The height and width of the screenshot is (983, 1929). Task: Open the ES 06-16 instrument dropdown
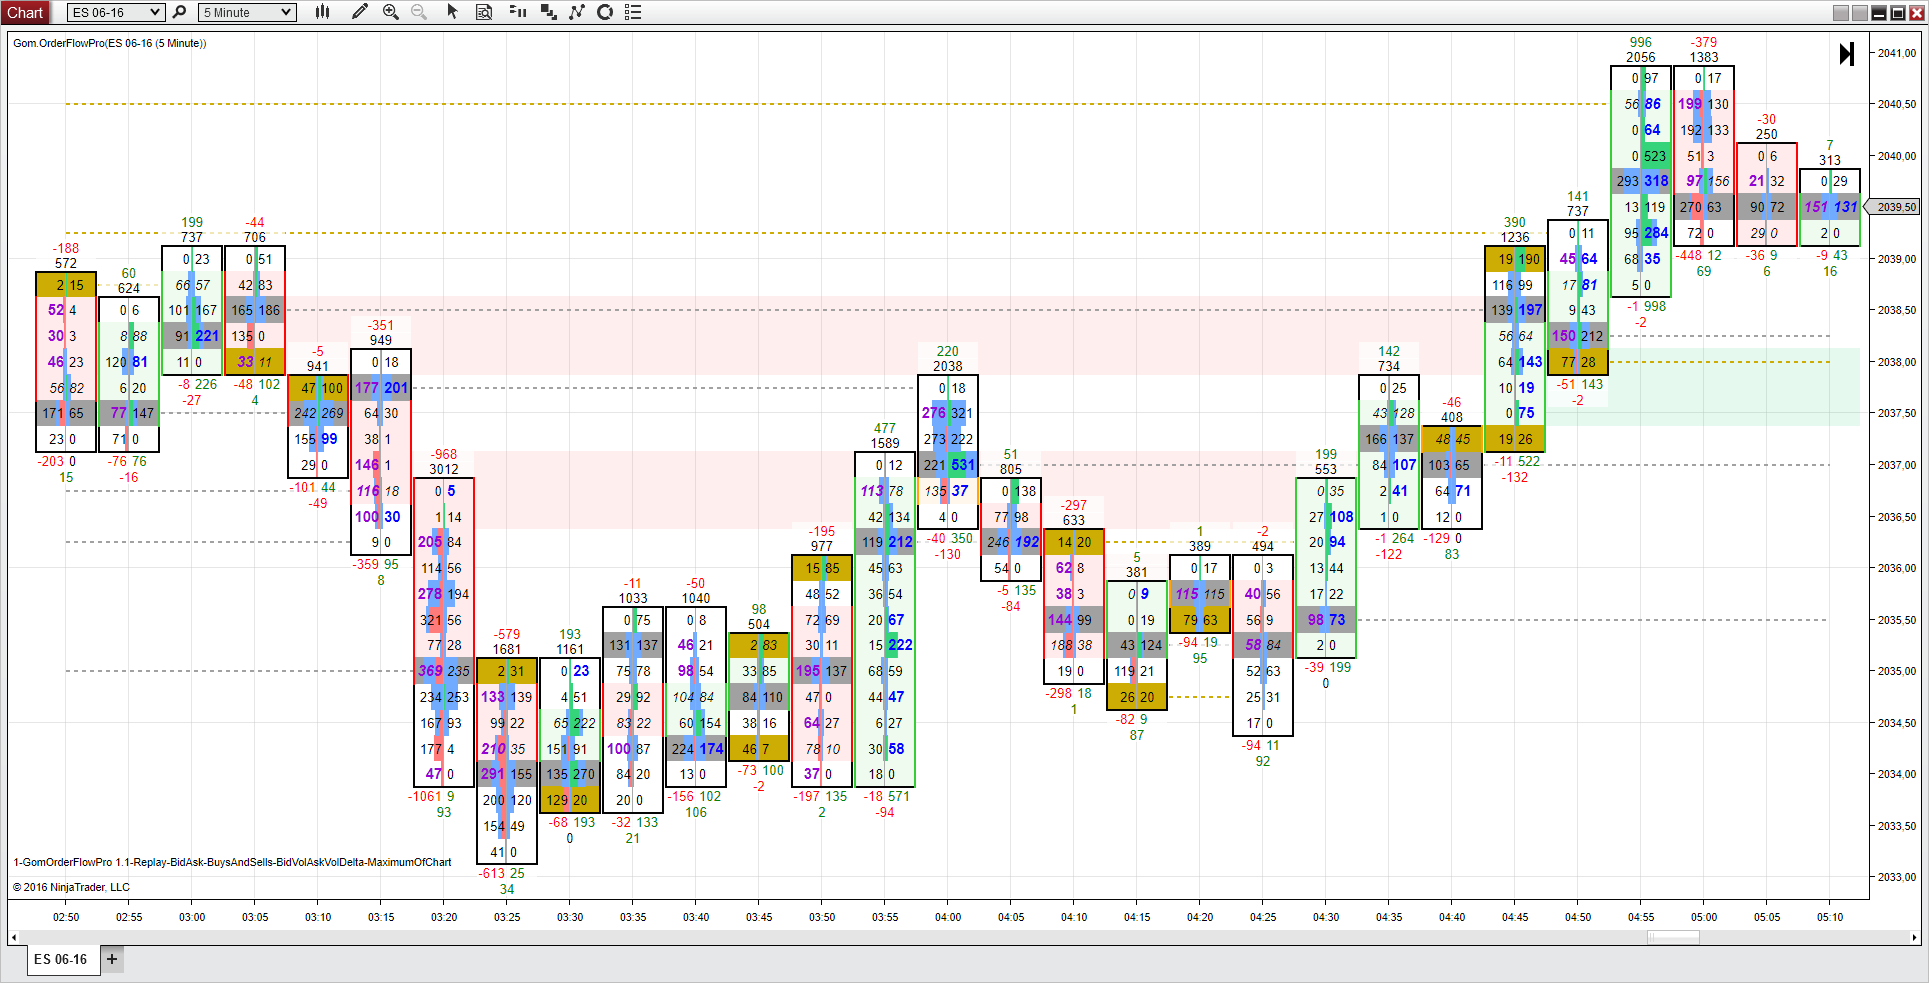point(115,12)
